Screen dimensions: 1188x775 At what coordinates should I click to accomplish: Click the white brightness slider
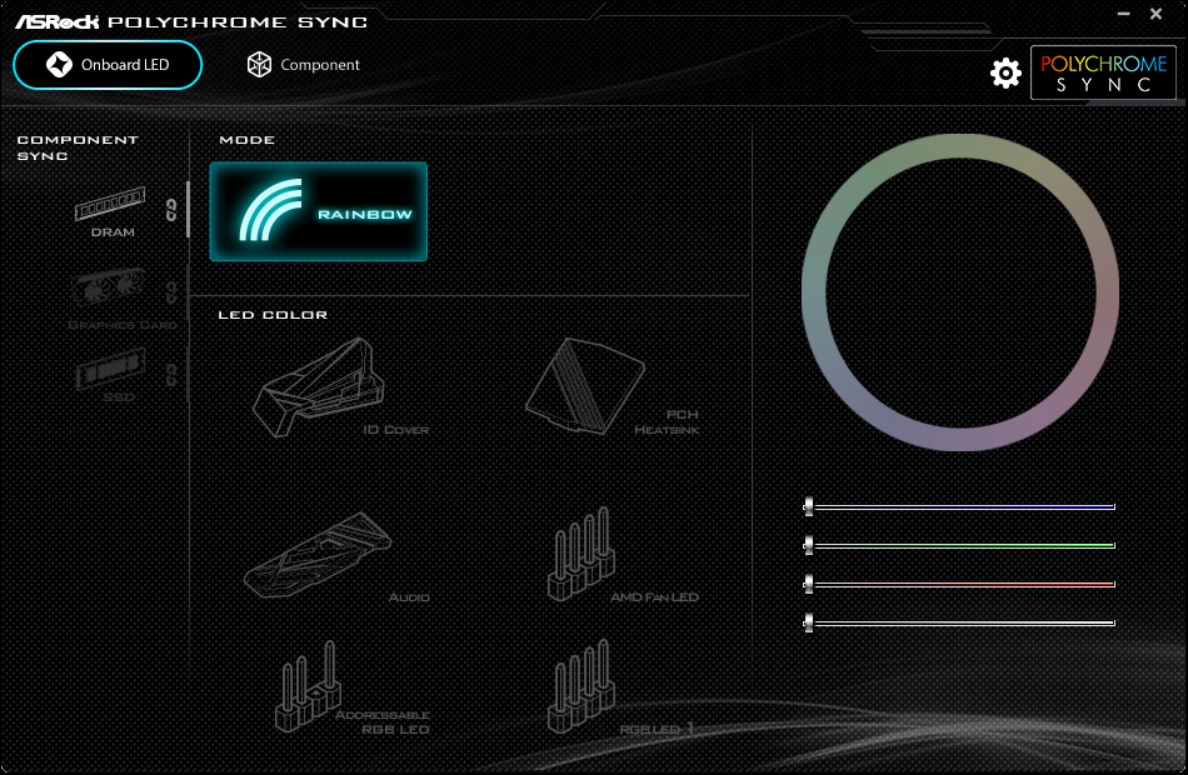coord(959,623)
